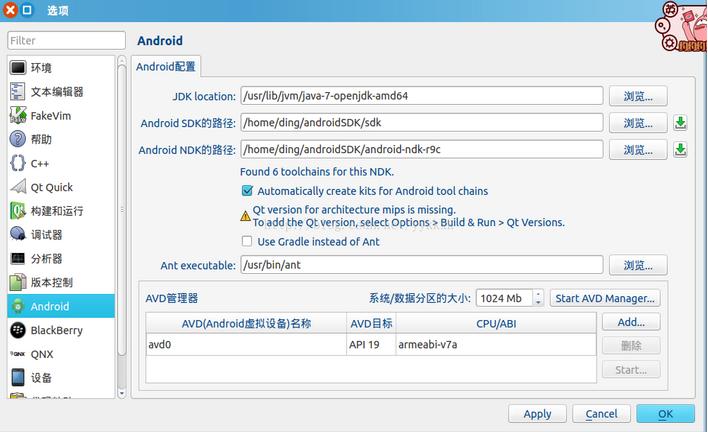This screenshot has height=432, width=708.
Task: Select the 构建和运行 build and run icon
Action: click(18, 211)
